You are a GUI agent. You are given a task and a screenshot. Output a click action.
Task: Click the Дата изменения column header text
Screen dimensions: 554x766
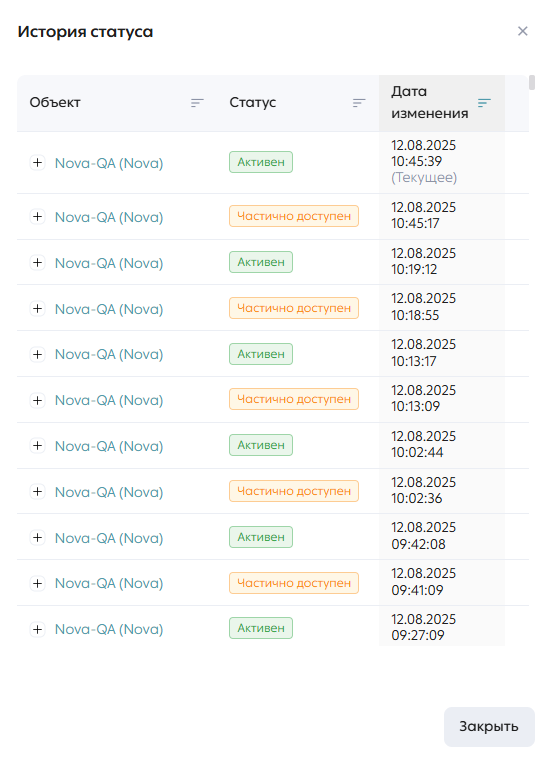[x=429, y=103]
